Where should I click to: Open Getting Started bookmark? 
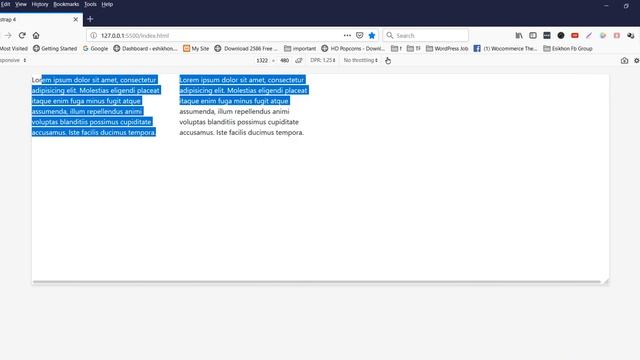click(x=55, y=48)
